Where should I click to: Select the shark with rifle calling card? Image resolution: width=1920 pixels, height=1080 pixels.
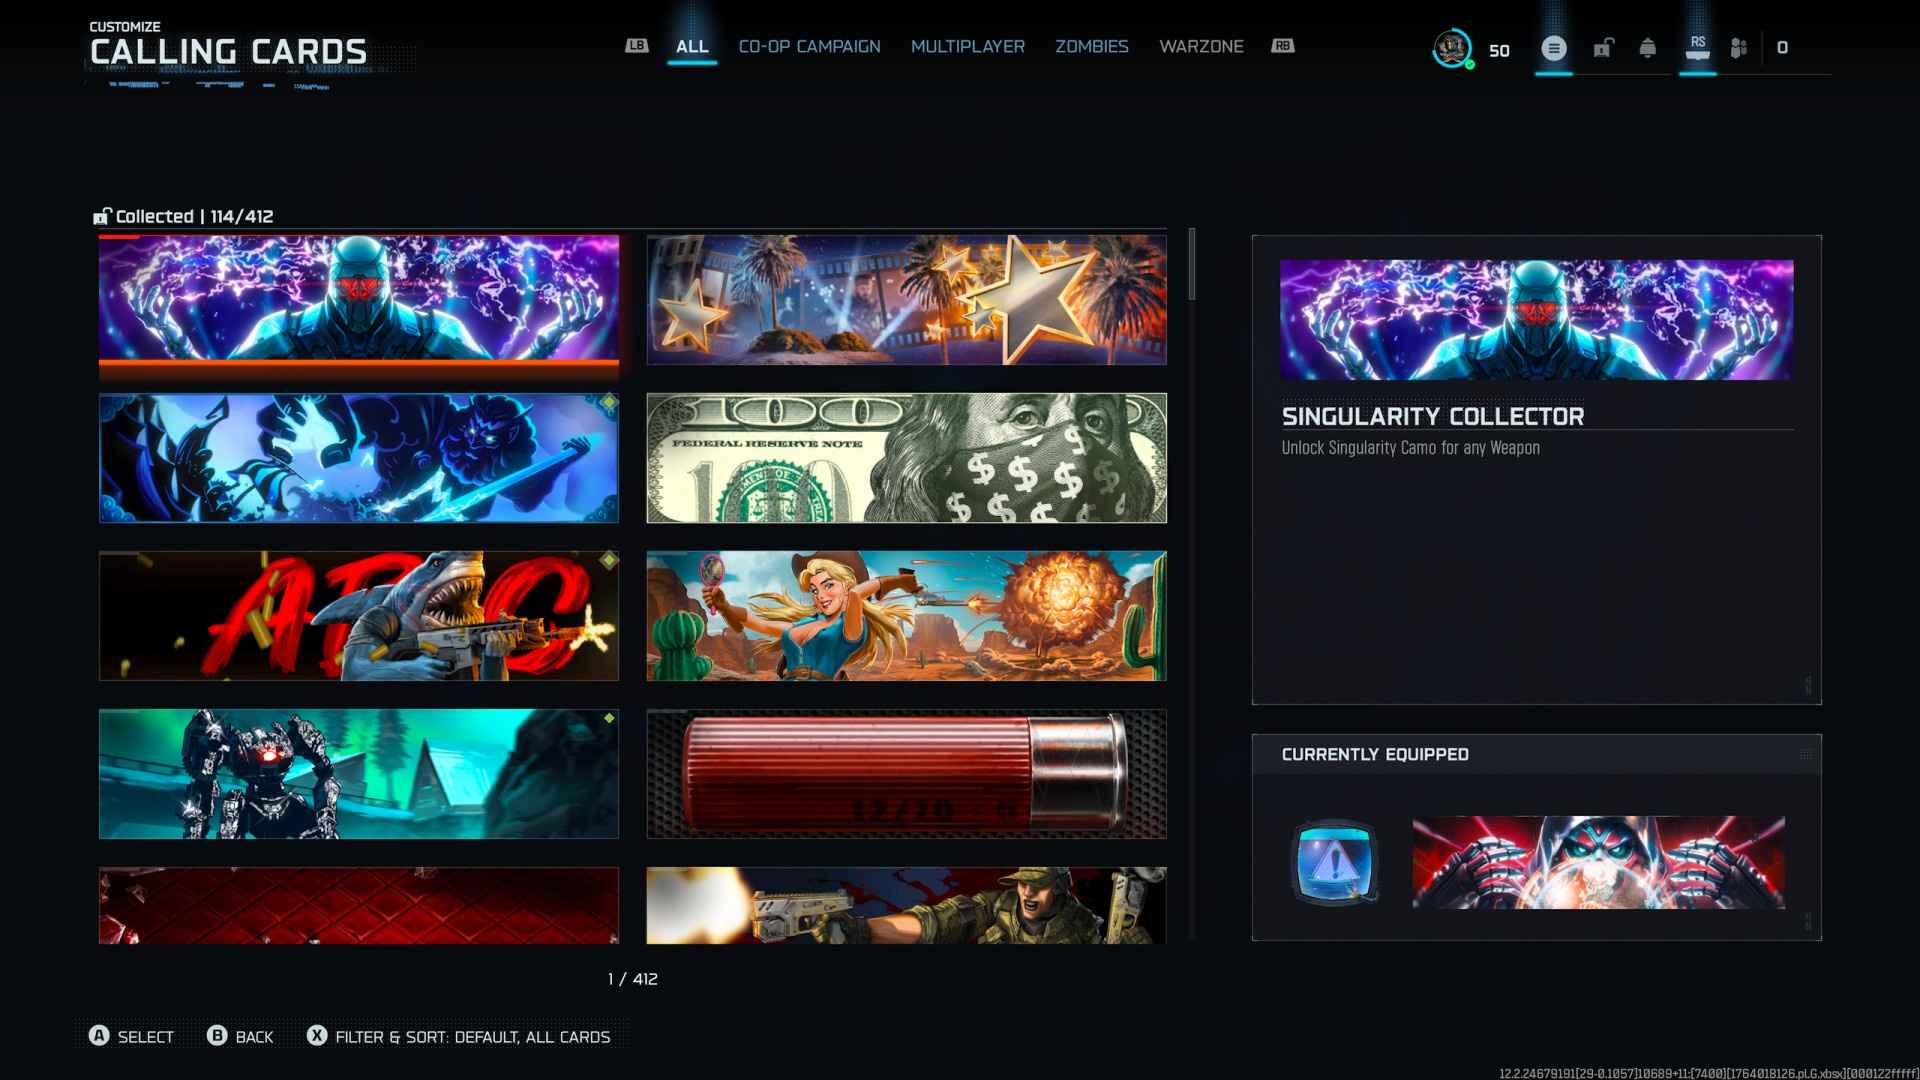(358, 616)
